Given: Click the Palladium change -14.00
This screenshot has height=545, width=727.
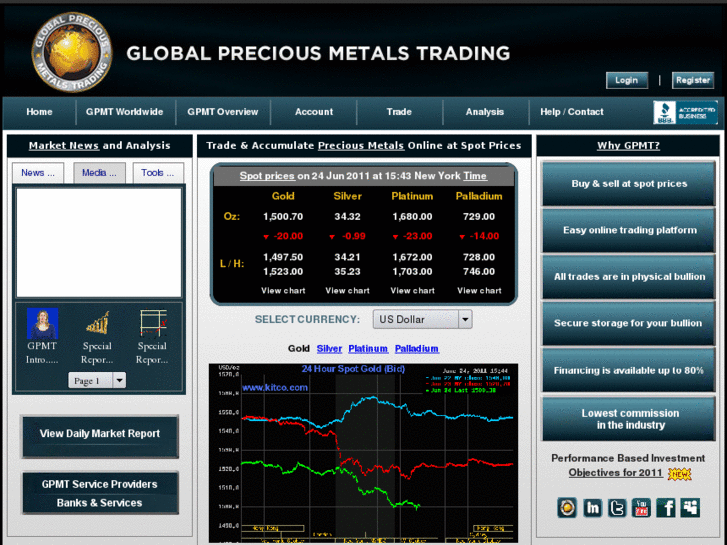Looking at the screenshot, I should [480, 236].
